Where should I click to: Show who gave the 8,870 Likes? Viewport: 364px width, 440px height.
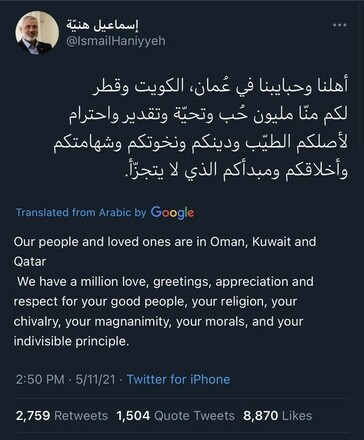click(278, 416)
